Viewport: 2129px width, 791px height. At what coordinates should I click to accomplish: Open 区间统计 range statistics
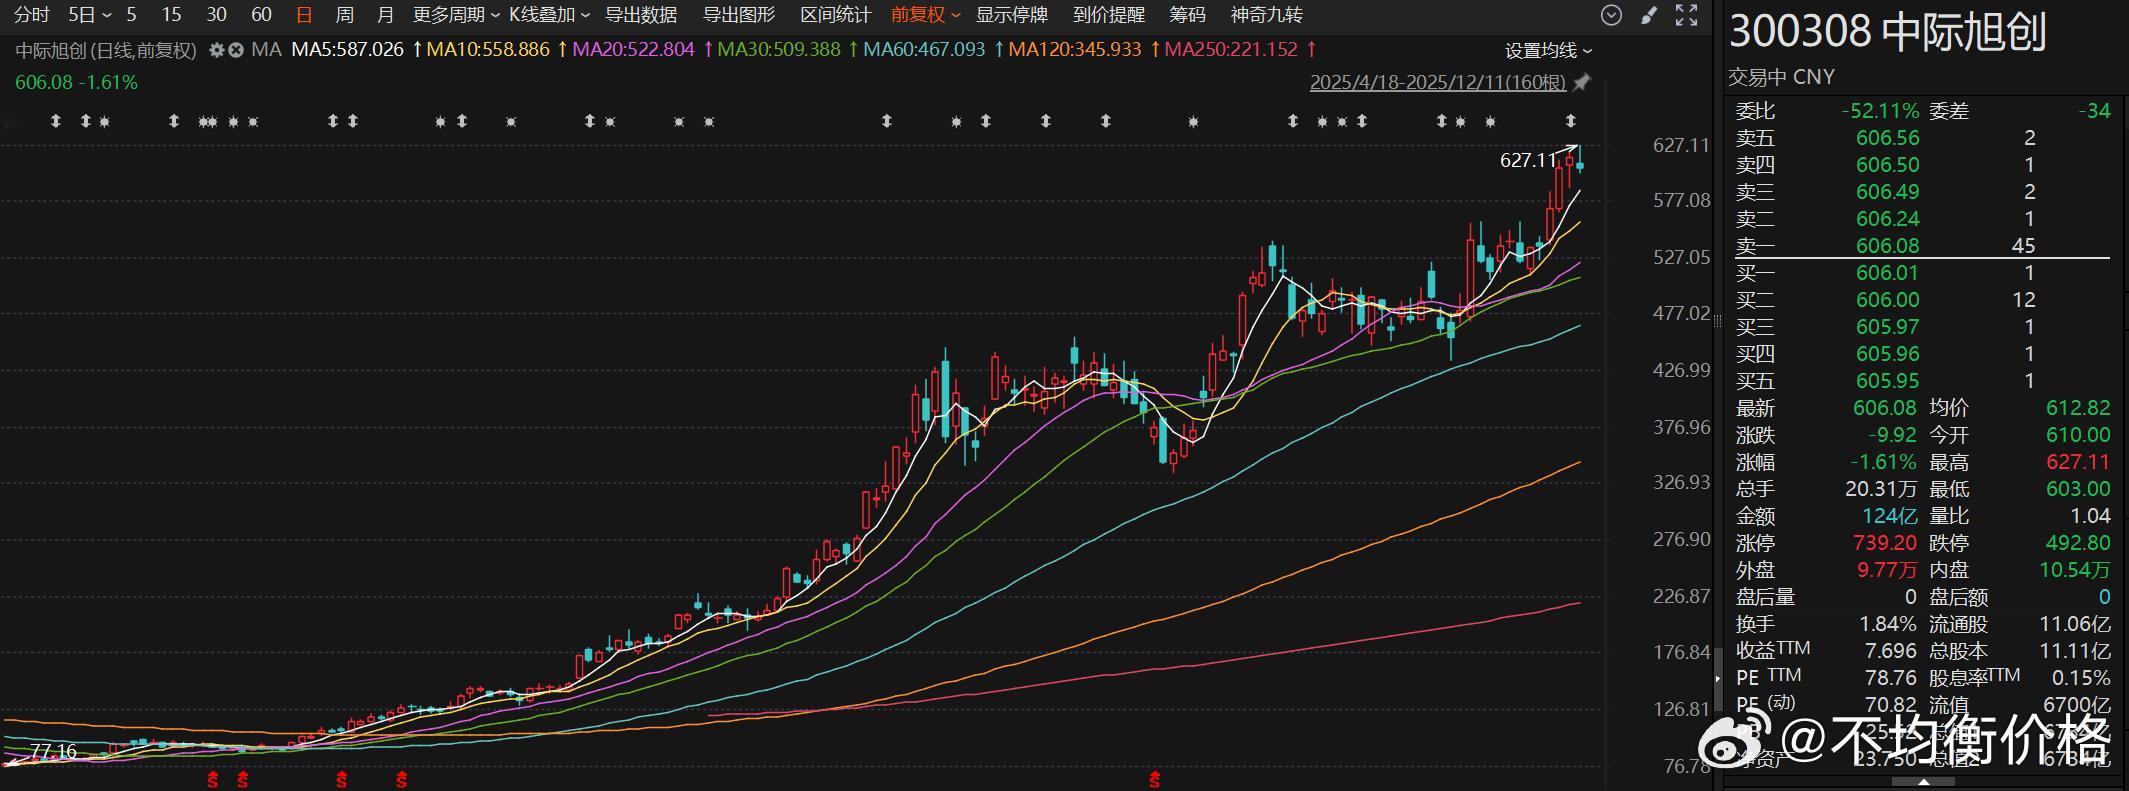click(837, 15)
